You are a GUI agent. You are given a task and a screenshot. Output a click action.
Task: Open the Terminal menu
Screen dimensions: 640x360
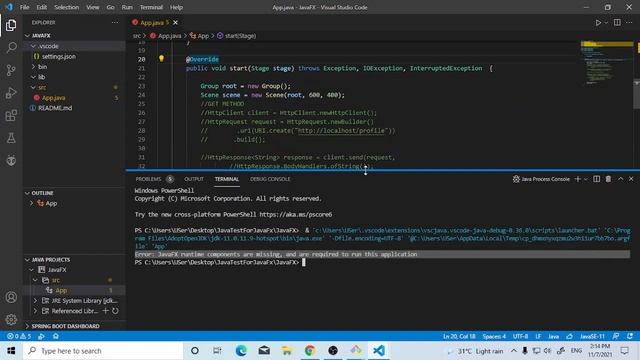[151, 7]
